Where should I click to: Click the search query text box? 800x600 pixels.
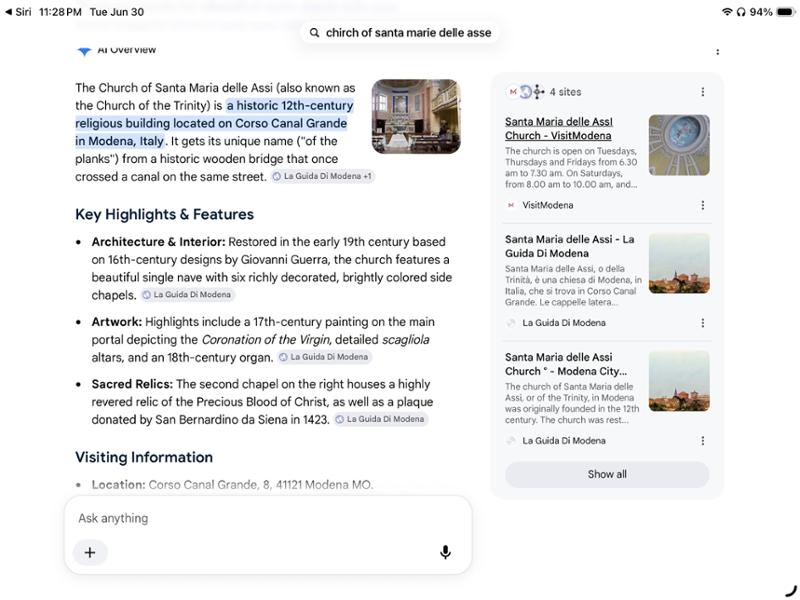click(x=399, y=33)
